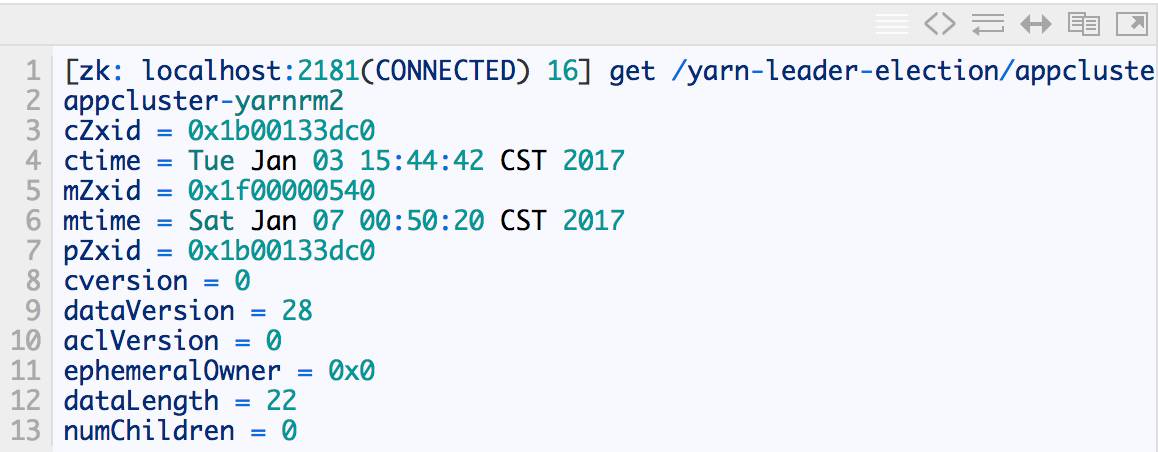1158x452 pixels.
Task: Expand code width with double-arrow icon
Action: click(x=1035, y=24)
